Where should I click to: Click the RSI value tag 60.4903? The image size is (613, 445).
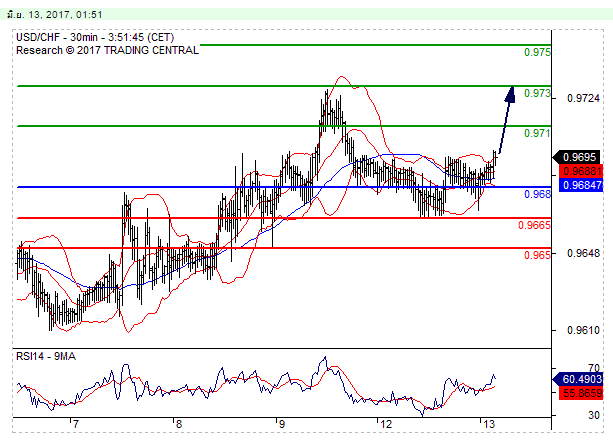pyautogui.click(x=578, y=379)
